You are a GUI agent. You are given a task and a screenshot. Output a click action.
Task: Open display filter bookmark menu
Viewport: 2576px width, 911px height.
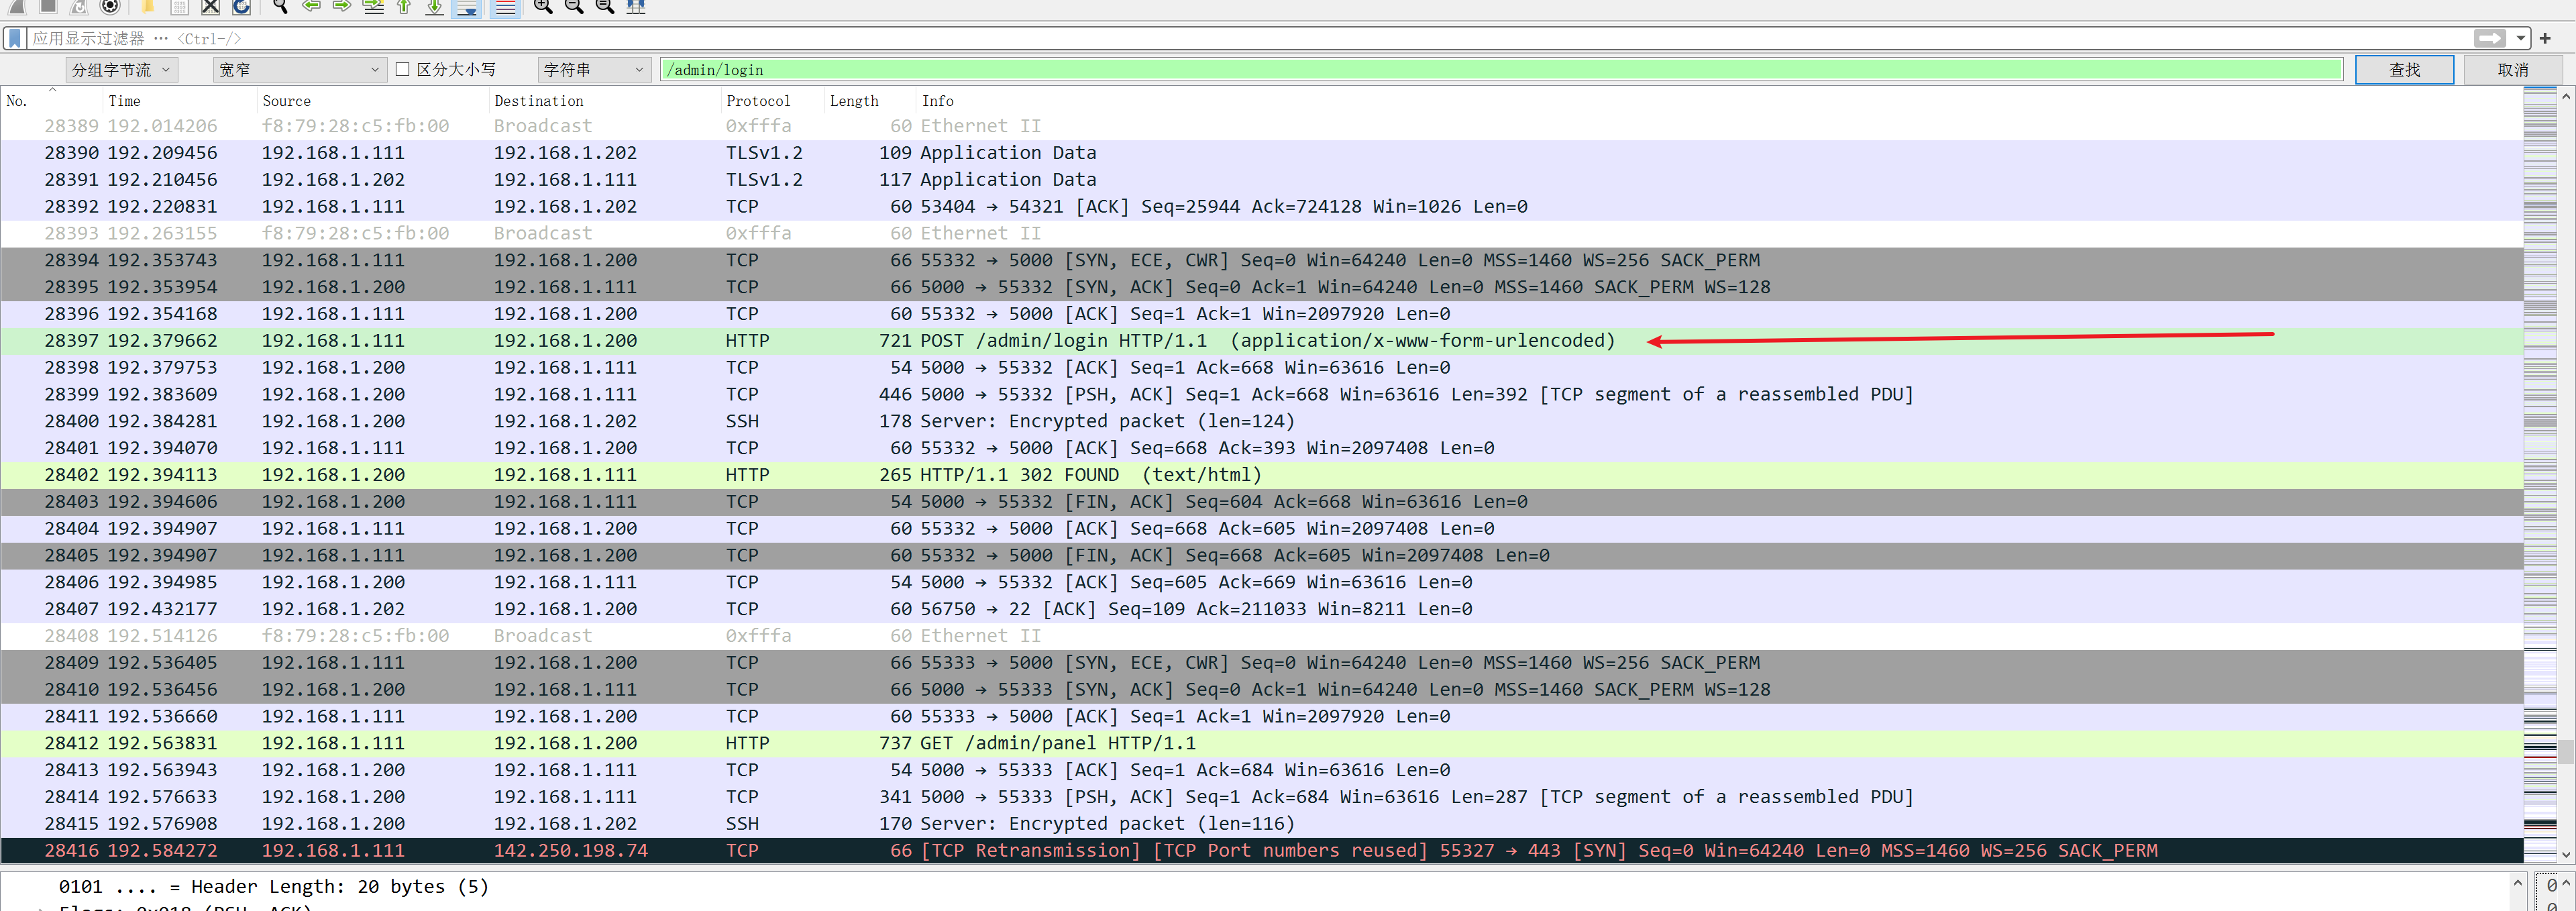(14, 38)
